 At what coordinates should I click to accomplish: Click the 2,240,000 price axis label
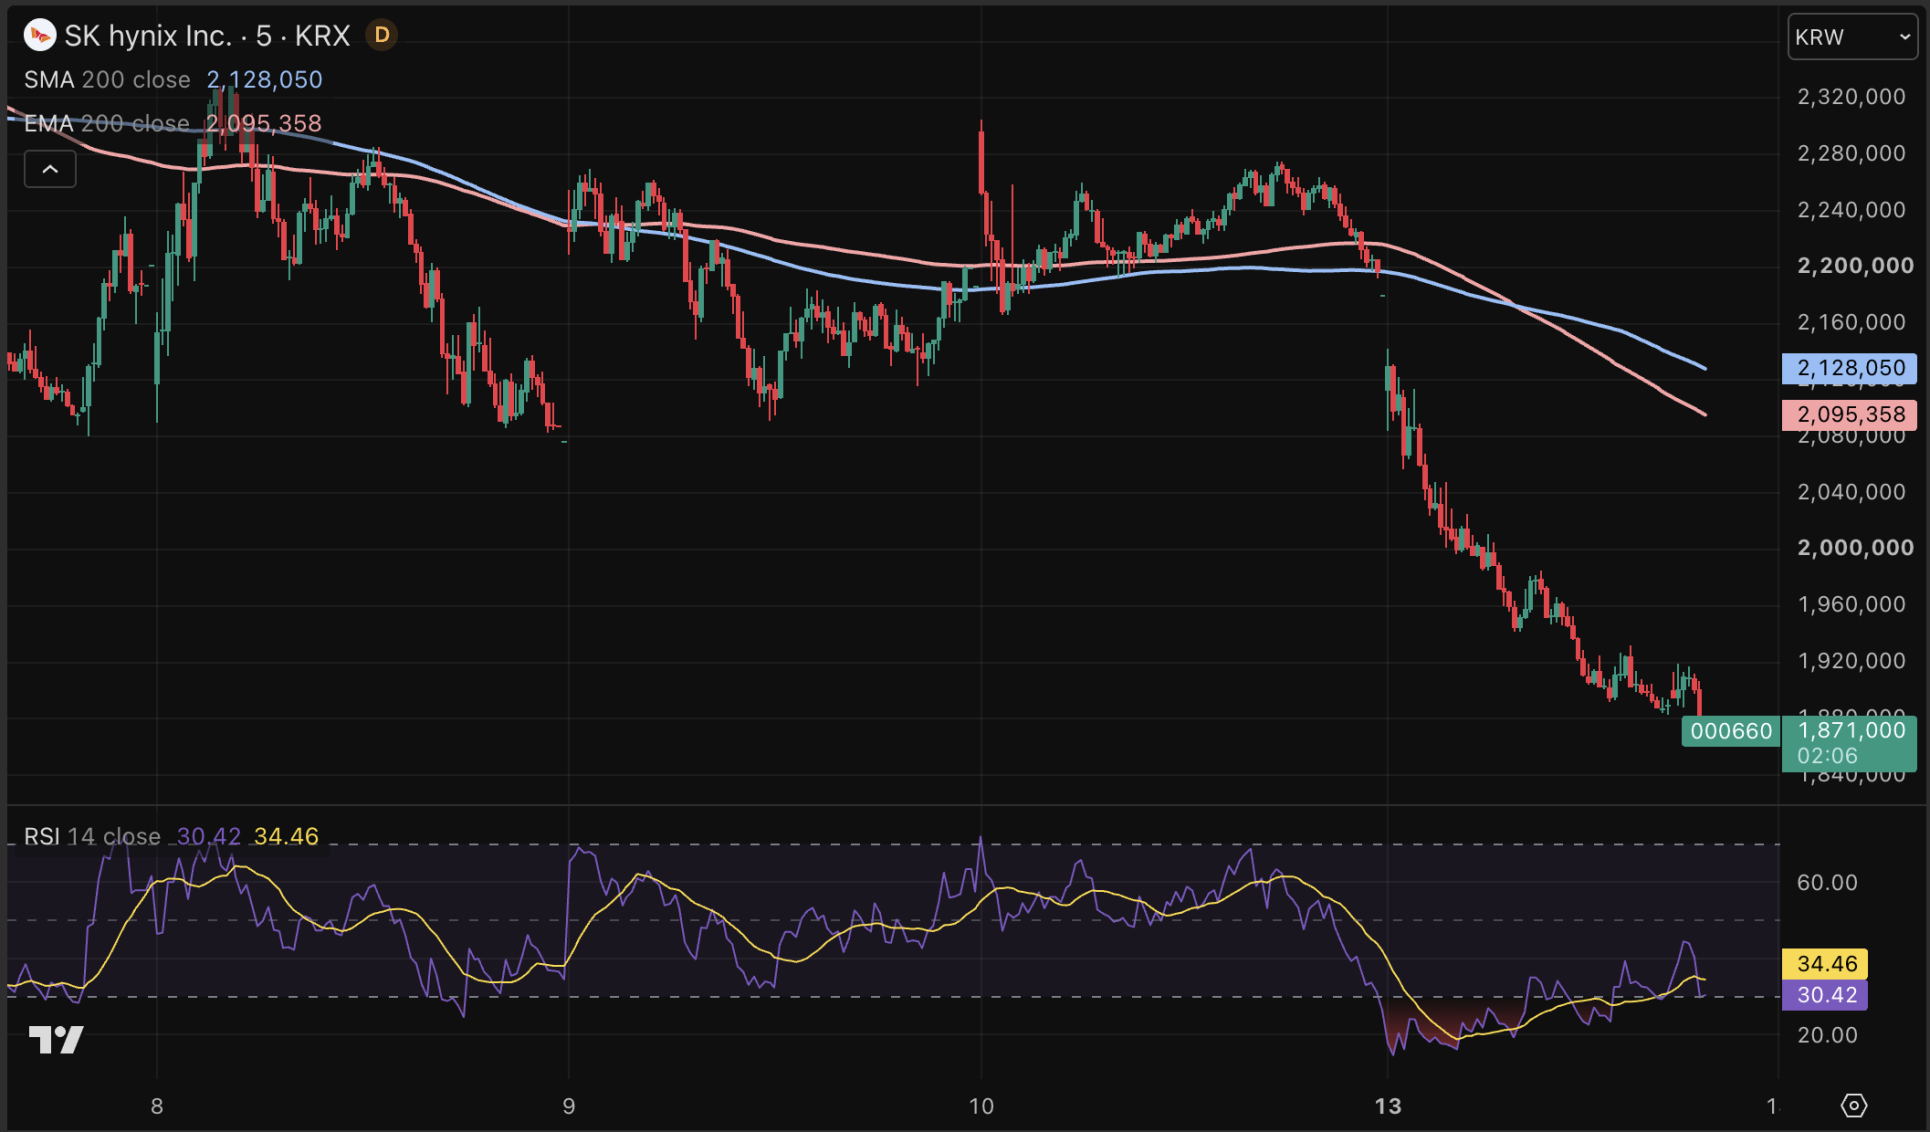tap(1851, 210)
